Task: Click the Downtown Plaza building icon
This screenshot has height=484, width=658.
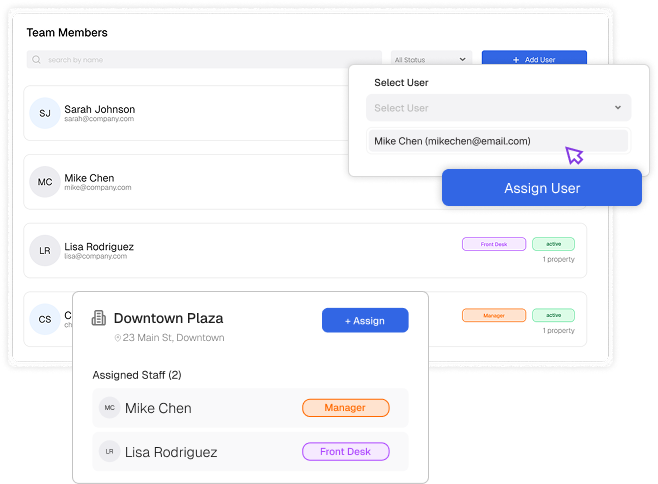Action: [99, 318]
